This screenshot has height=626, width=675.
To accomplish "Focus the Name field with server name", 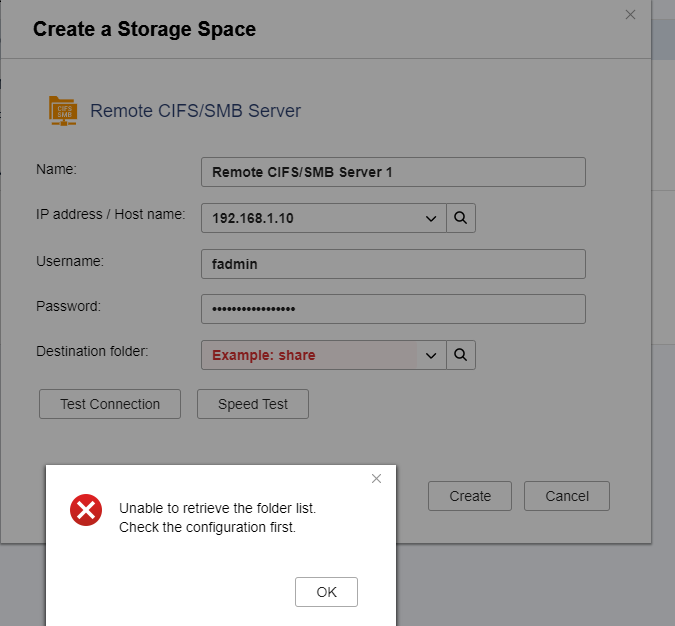I will 393,172.
